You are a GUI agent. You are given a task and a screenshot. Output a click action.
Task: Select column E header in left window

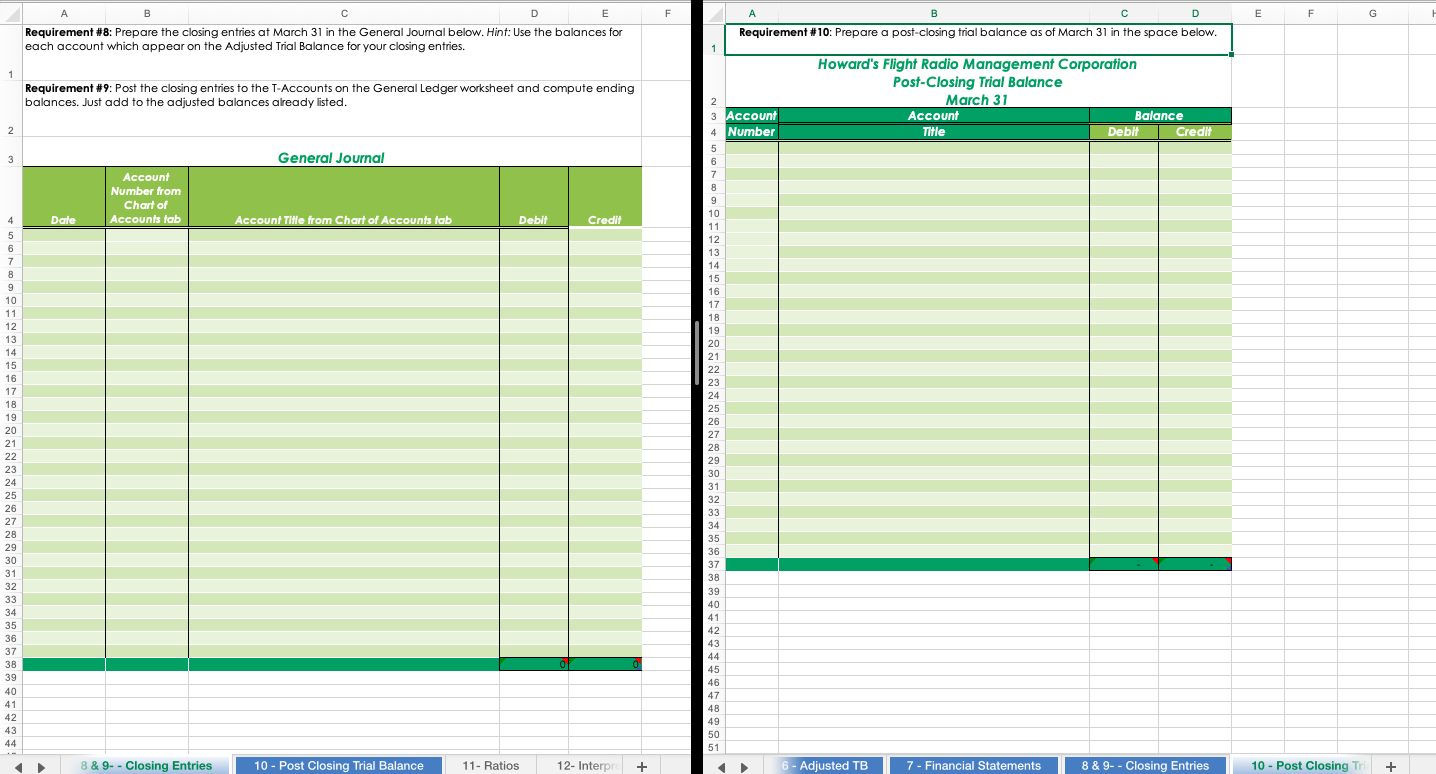click(605, 13)
